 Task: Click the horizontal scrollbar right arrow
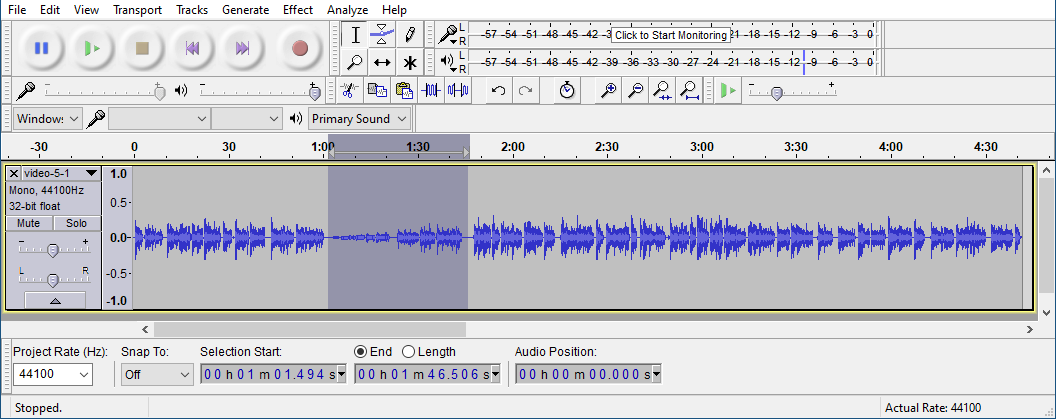1030,329
